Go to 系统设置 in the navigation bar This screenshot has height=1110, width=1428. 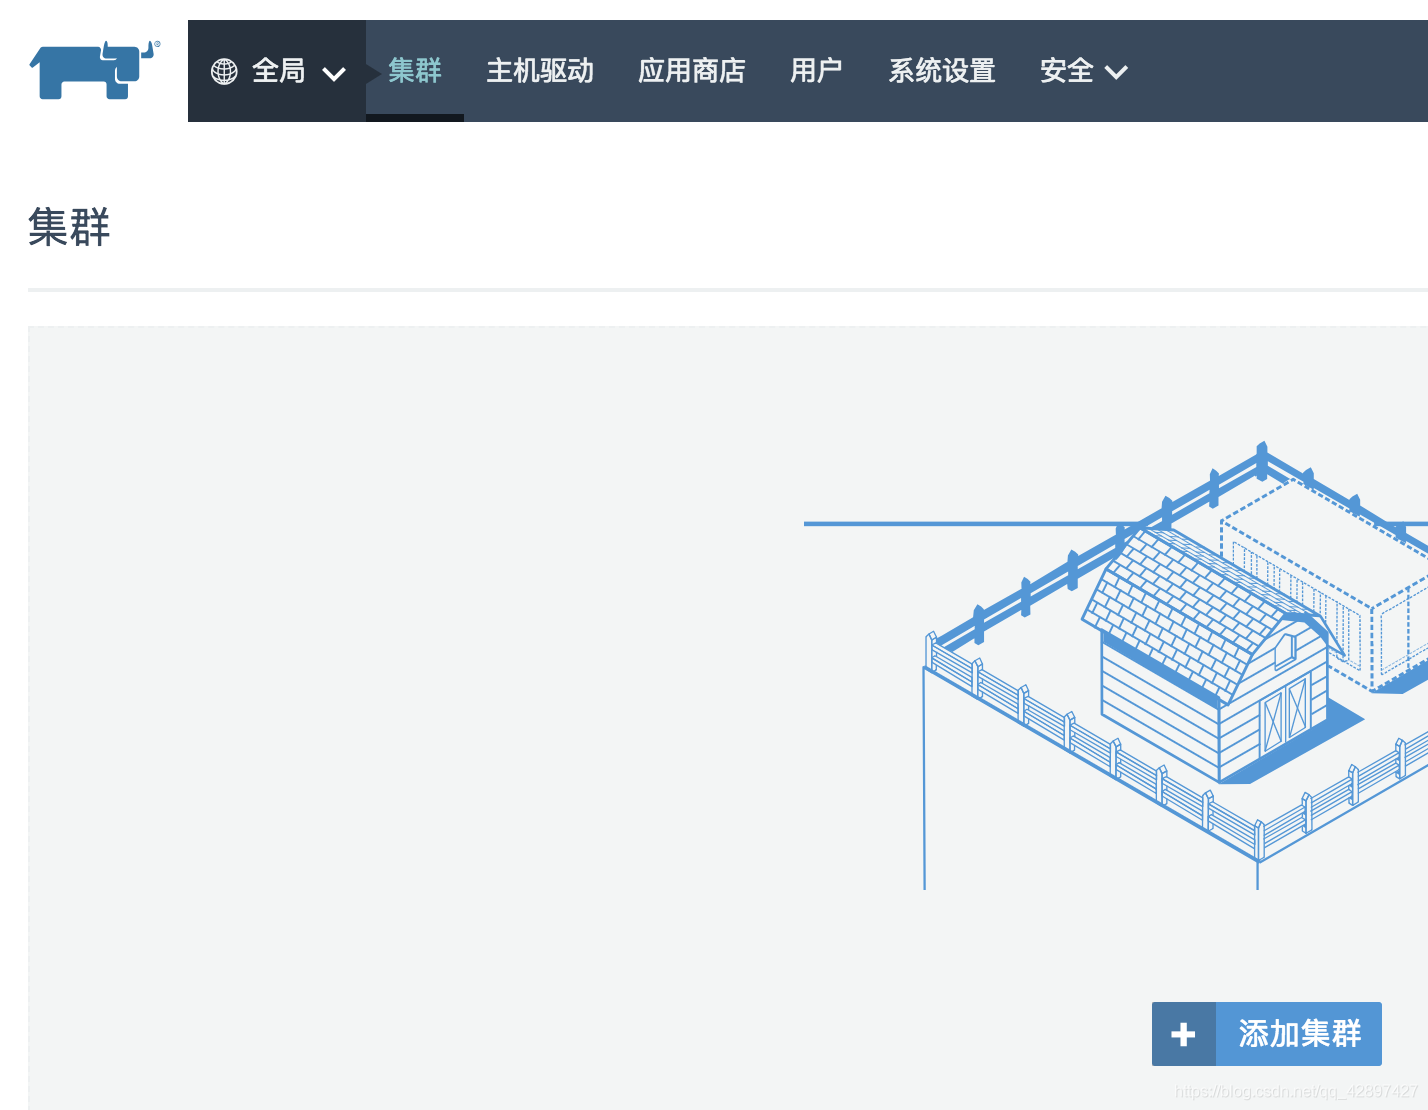(941, 71)
